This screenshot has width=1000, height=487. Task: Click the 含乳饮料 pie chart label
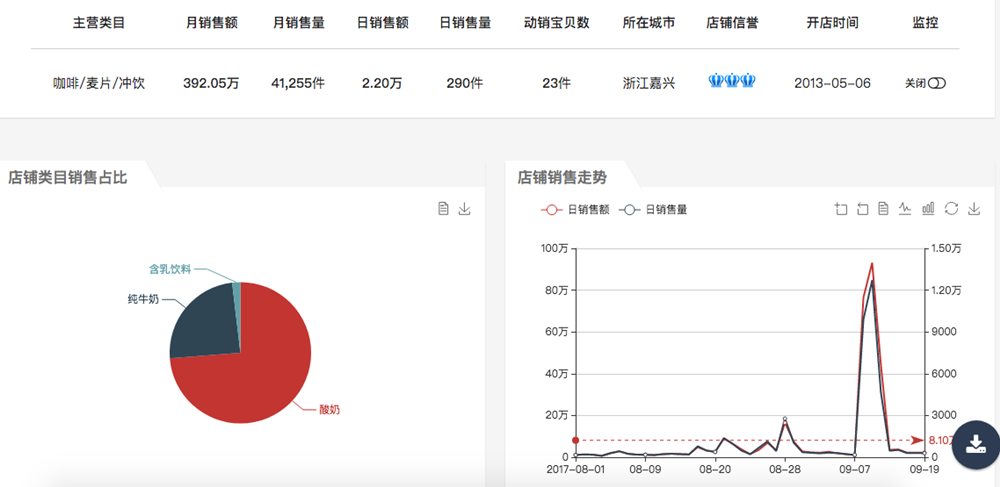[169, 269]
